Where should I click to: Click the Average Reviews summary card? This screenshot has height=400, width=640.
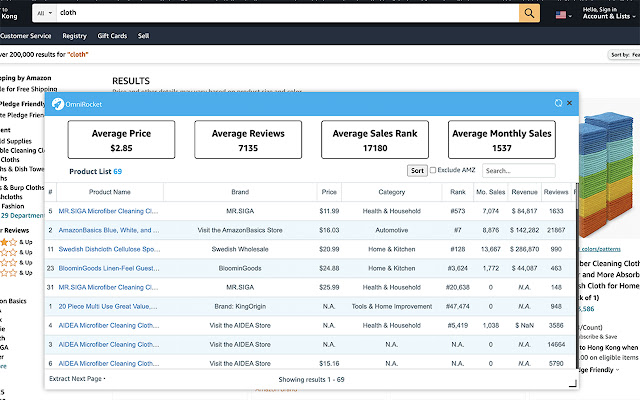tap(248, 140)
